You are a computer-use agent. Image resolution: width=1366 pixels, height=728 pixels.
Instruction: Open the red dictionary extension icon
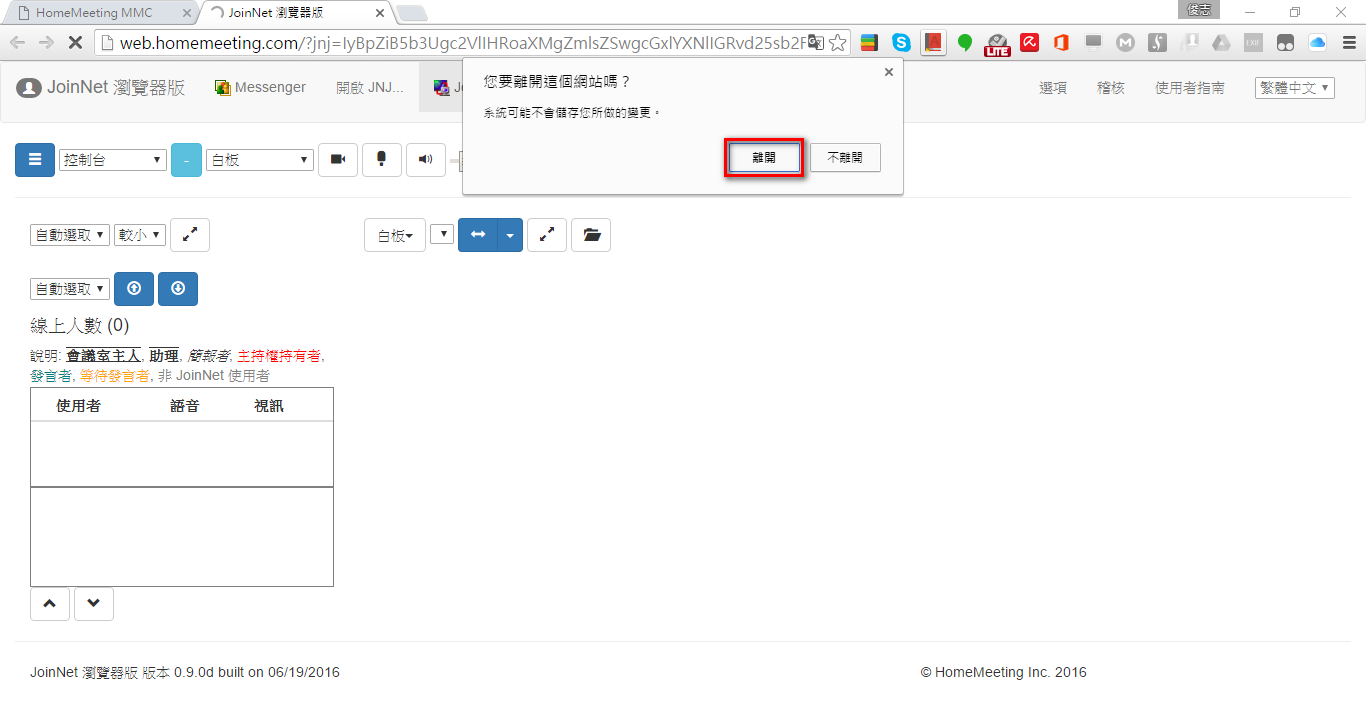933,42
